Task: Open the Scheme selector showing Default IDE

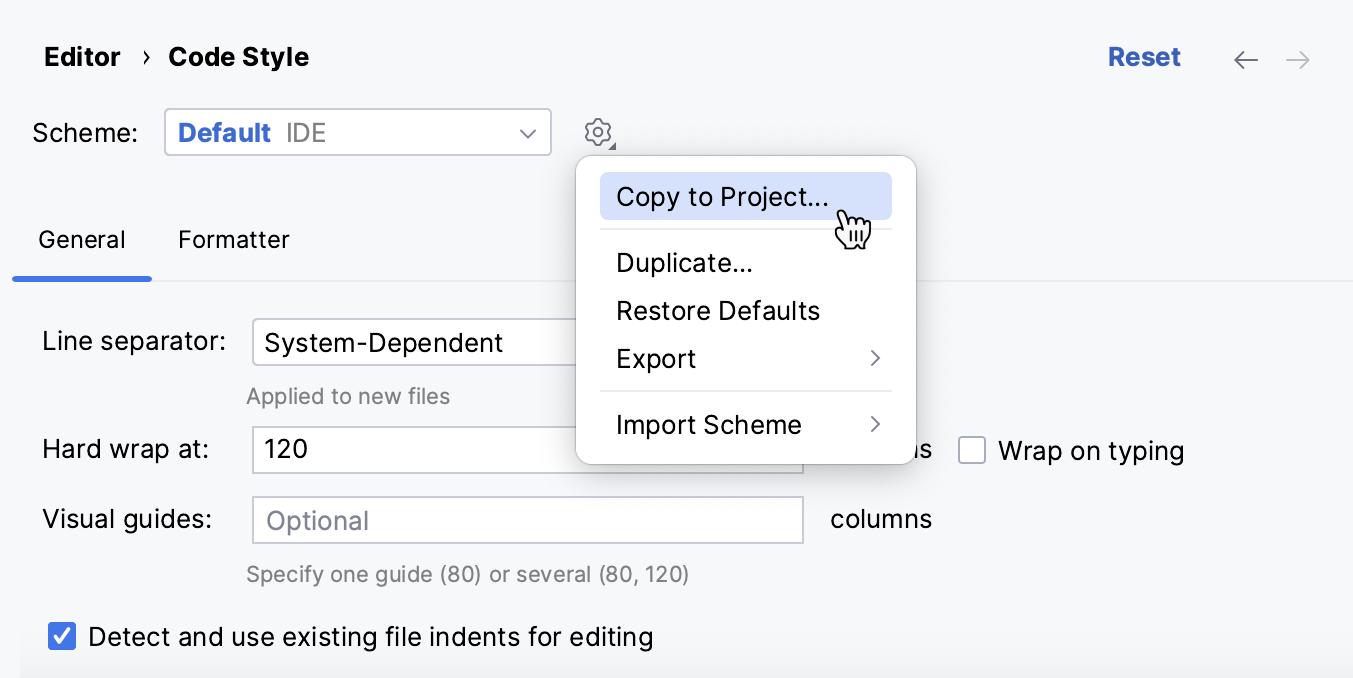Action: (357, 132)
